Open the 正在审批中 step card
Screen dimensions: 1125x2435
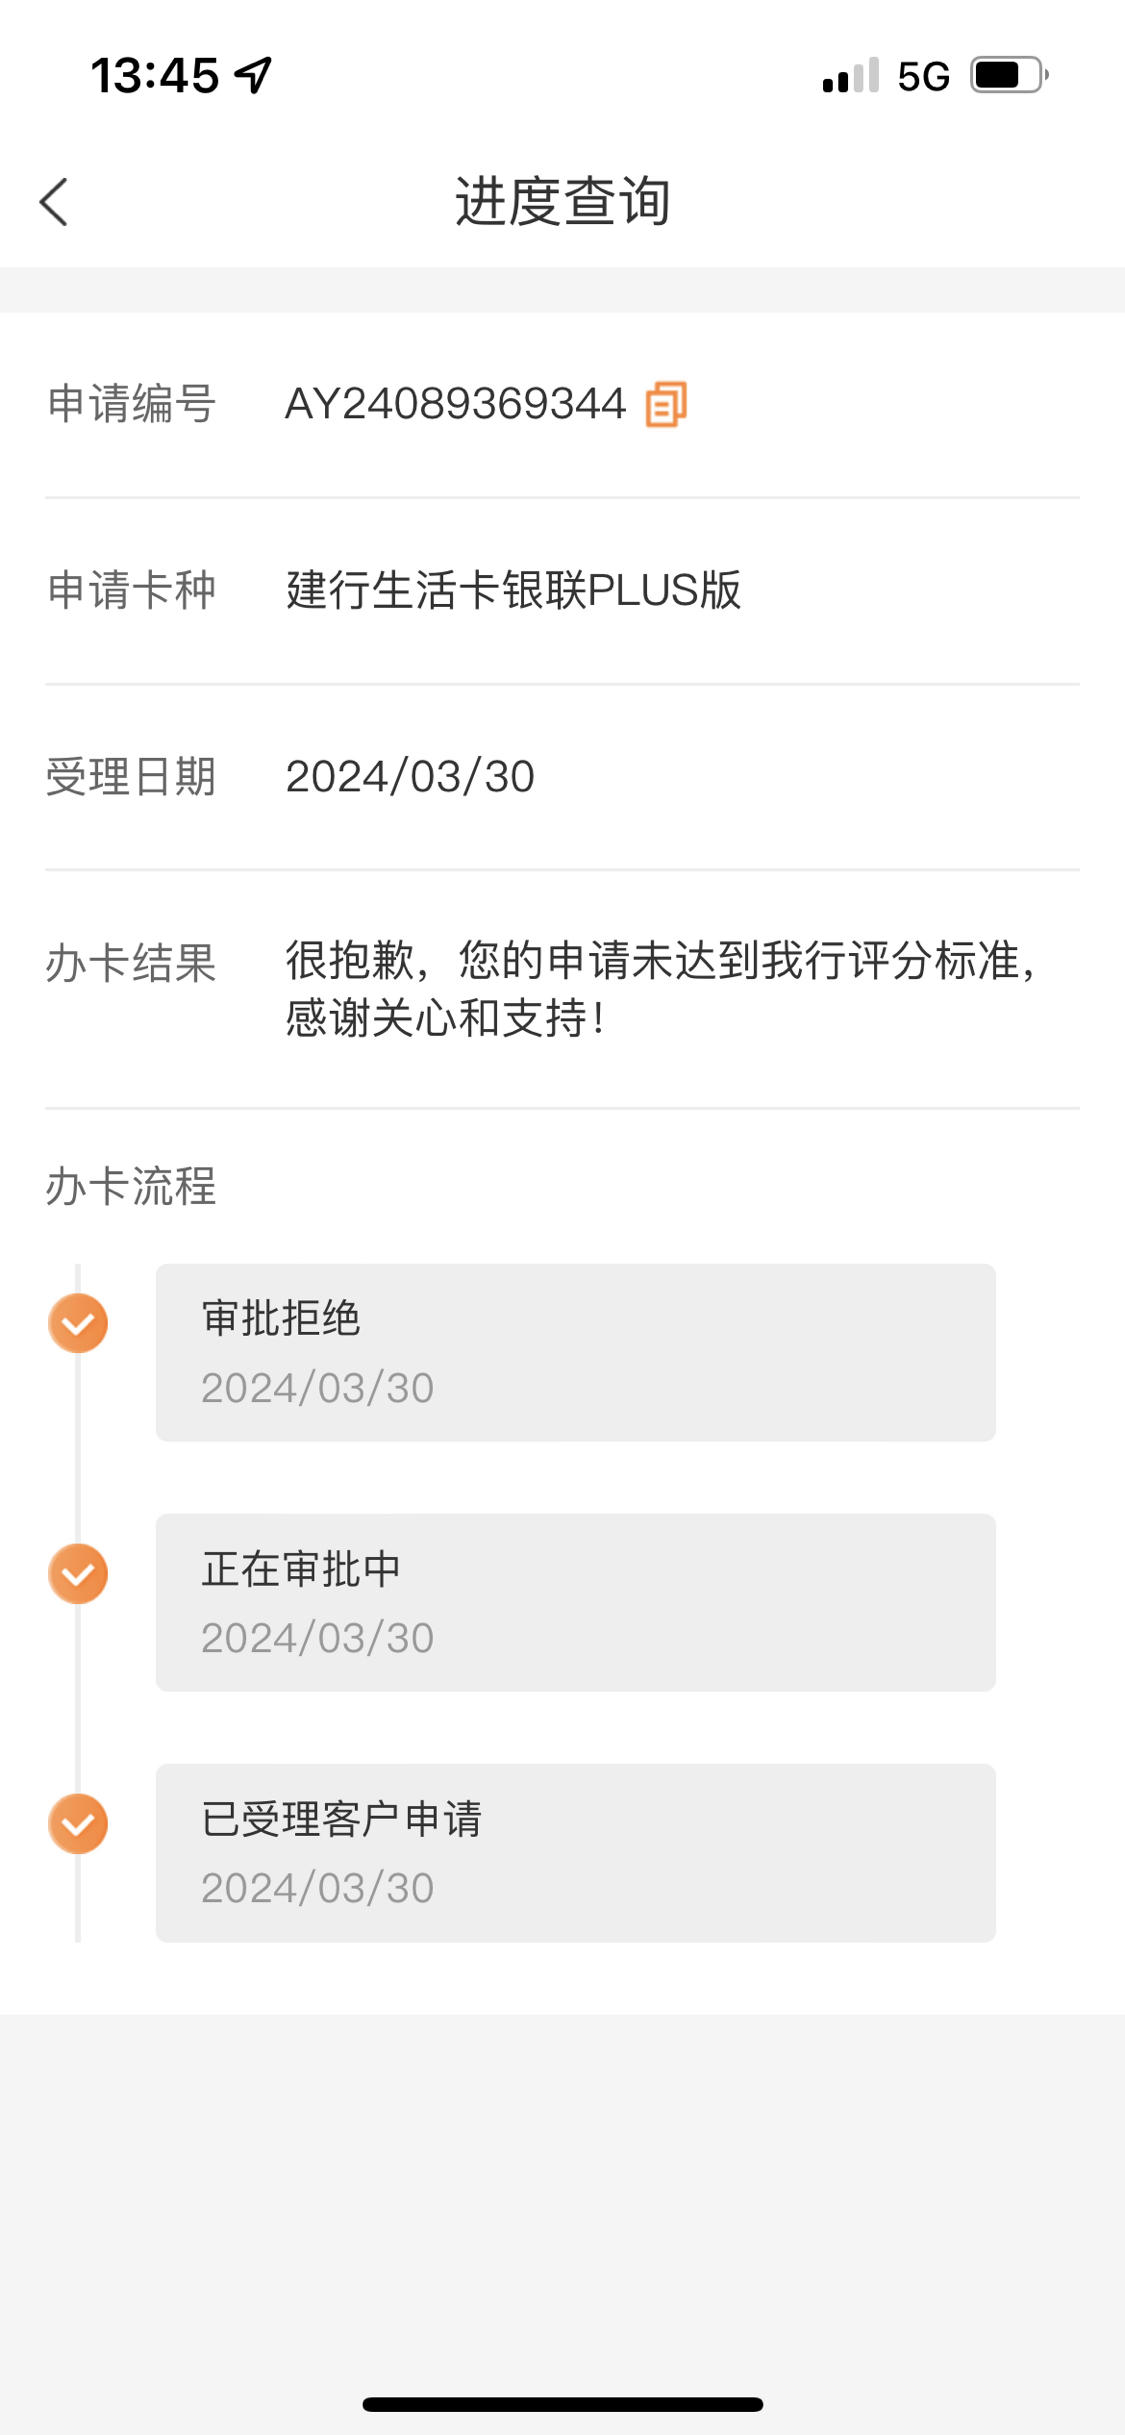point(576,1602)
